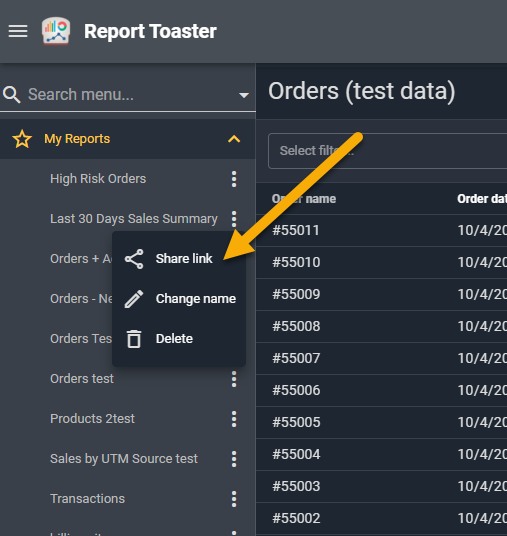Image resolution: width=507 pixels, height=536 pixels.
Task: Open options for High Risk Orders
Action: 234,179
